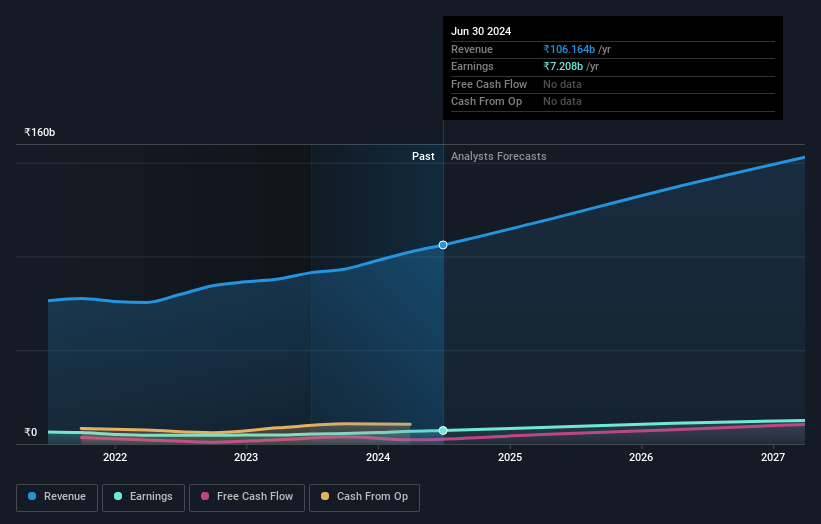Viewport: 821px width, 524px height.
Task: Click the 2027 x-axis label
Action: pyautogui.click(x=773, y=457)
